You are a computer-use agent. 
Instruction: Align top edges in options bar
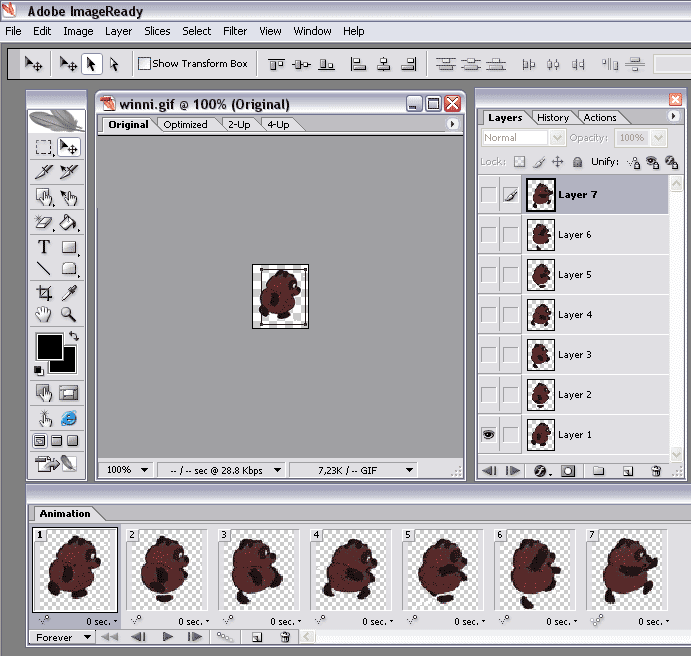(276, 64)
